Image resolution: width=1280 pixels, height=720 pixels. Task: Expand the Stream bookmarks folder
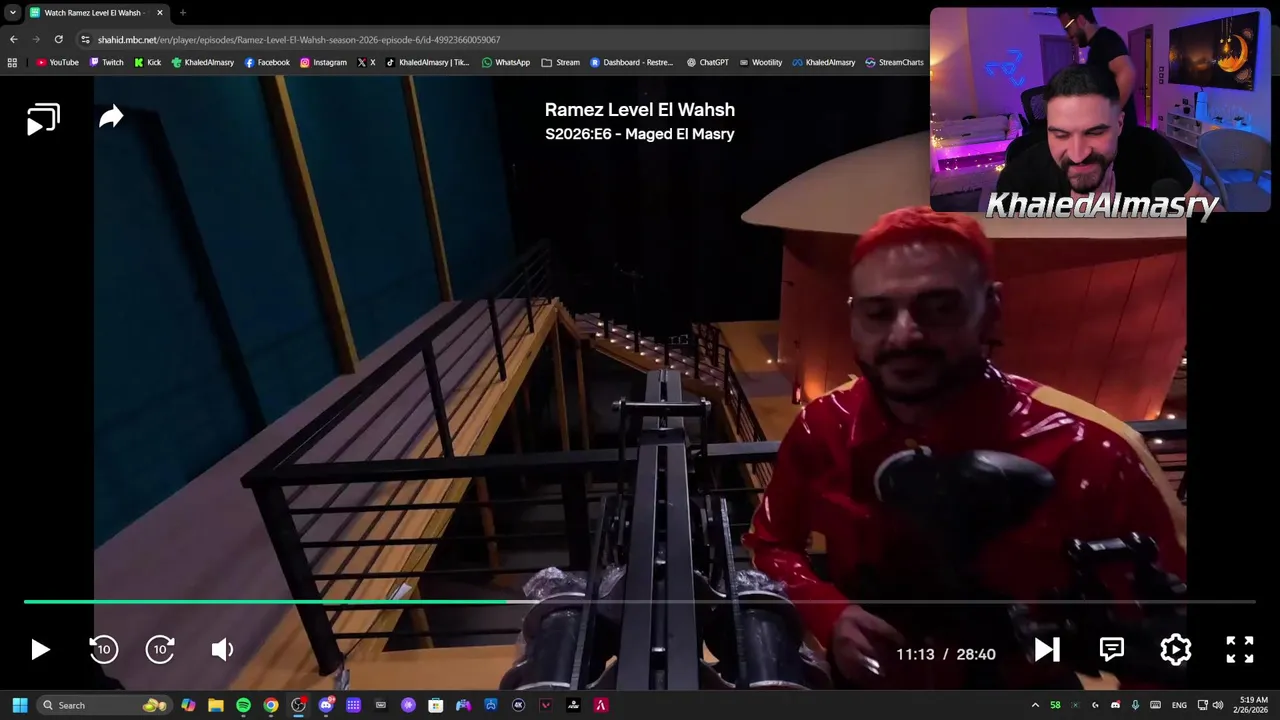coord(560,62)
